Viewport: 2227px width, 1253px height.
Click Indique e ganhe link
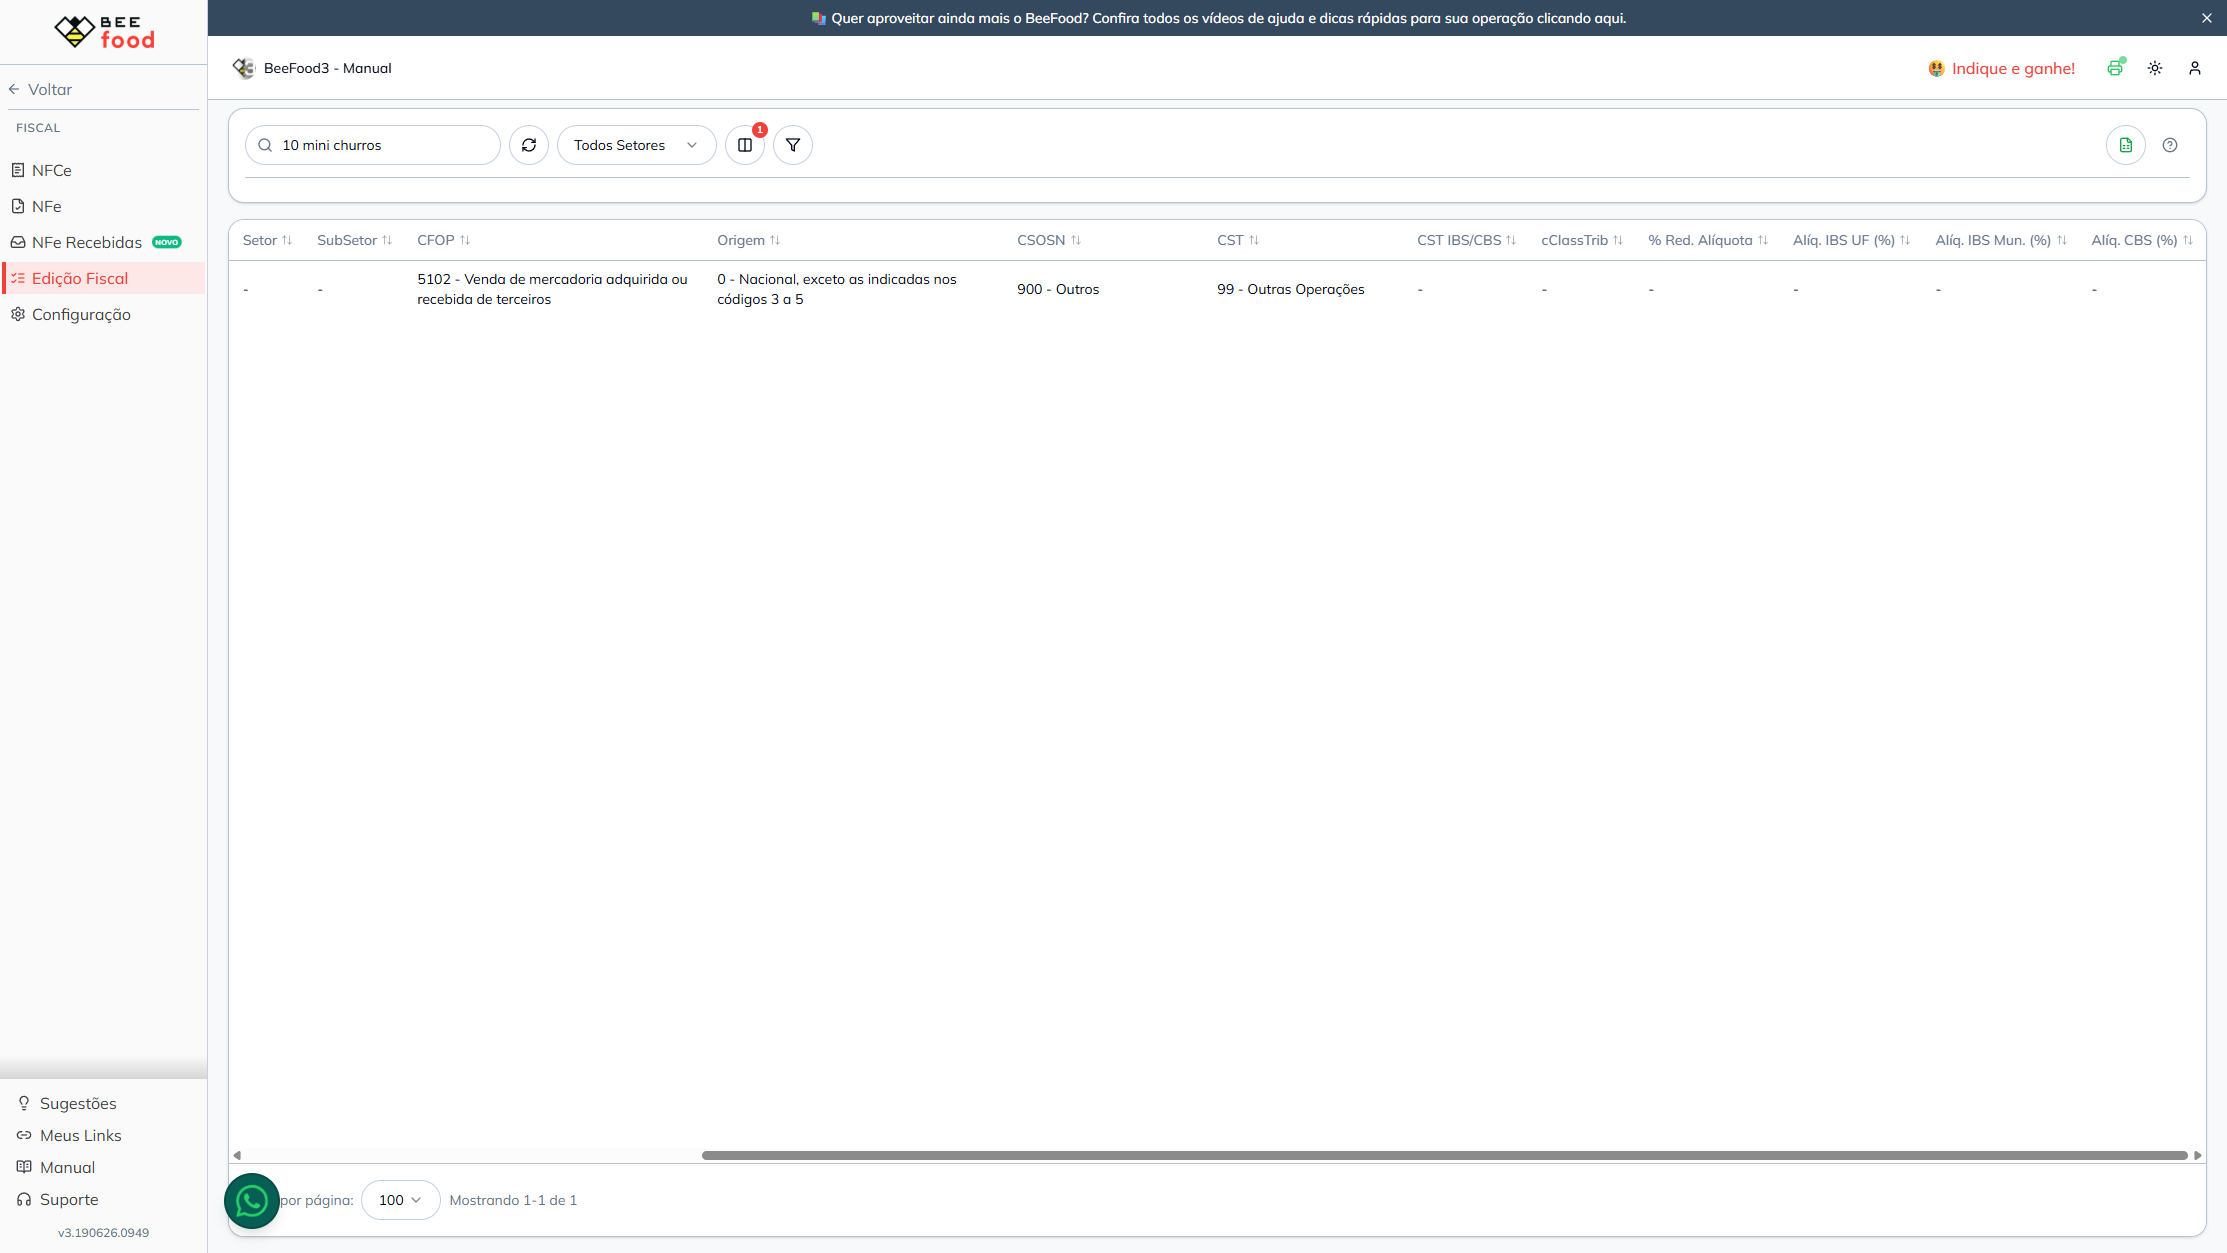[x=2002, y=68]
